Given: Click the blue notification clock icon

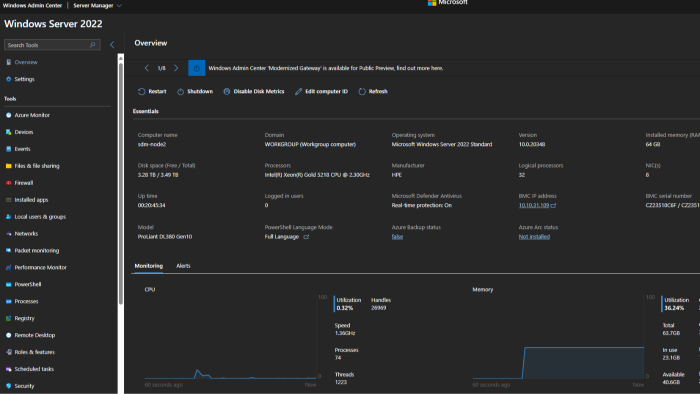Looking at the screenshot, I should point(196,68).
